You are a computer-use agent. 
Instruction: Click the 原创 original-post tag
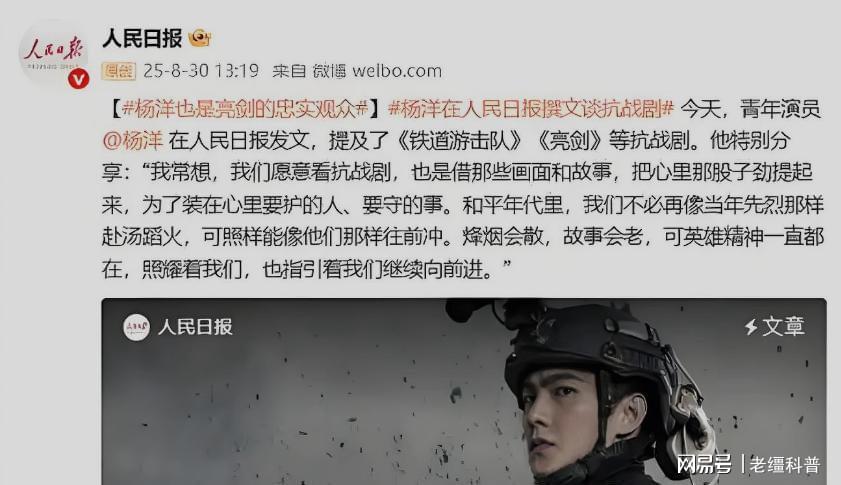click(119, 71)
